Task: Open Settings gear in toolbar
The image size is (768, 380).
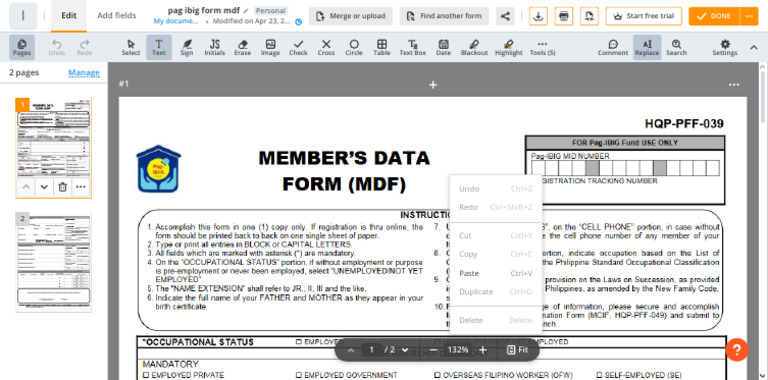Action: (725, 48)
